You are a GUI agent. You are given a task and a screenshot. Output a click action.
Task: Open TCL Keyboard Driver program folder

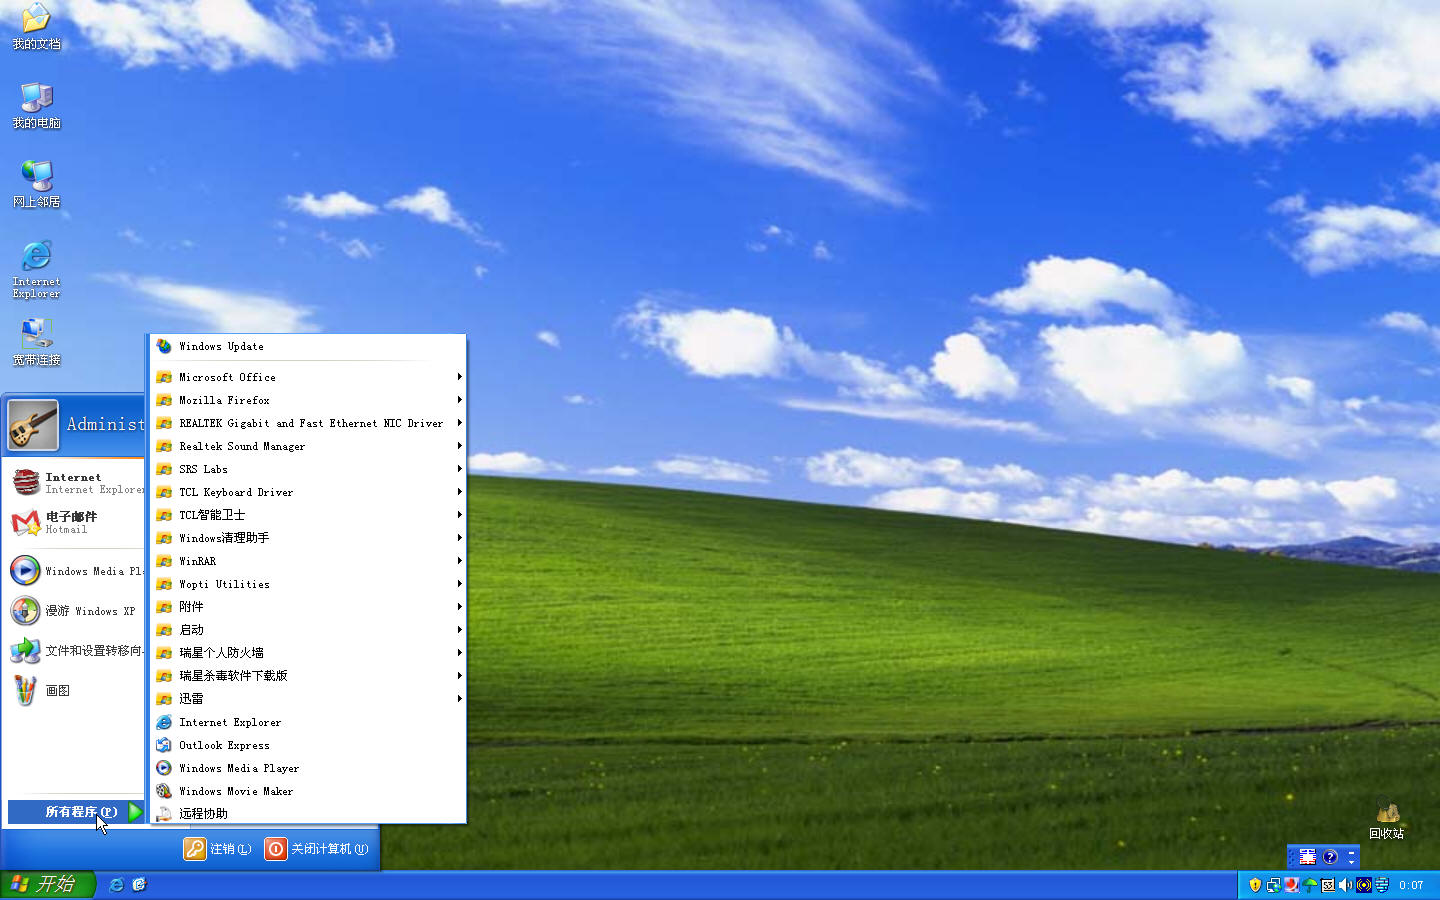(x=308, y=492)
